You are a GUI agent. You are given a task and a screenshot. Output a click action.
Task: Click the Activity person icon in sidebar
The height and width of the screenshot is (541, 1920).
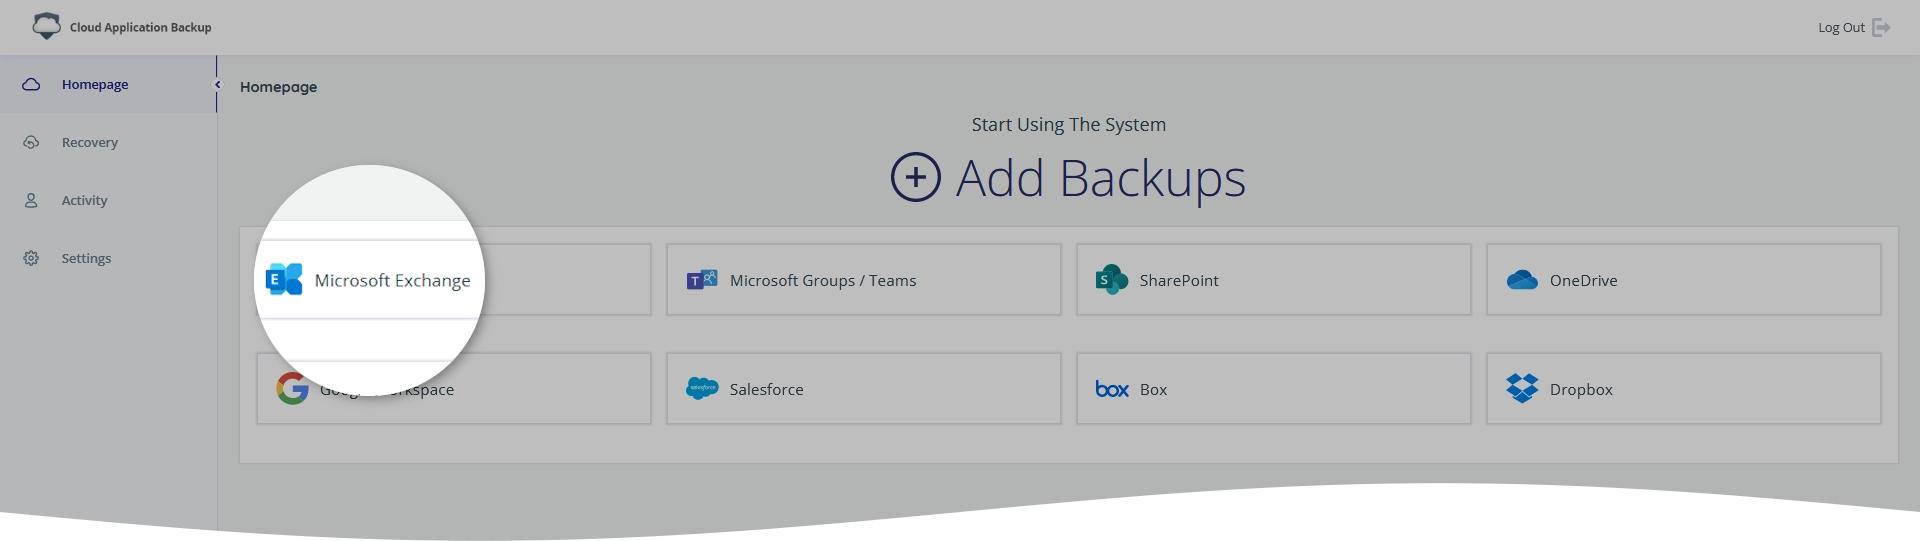31,200
